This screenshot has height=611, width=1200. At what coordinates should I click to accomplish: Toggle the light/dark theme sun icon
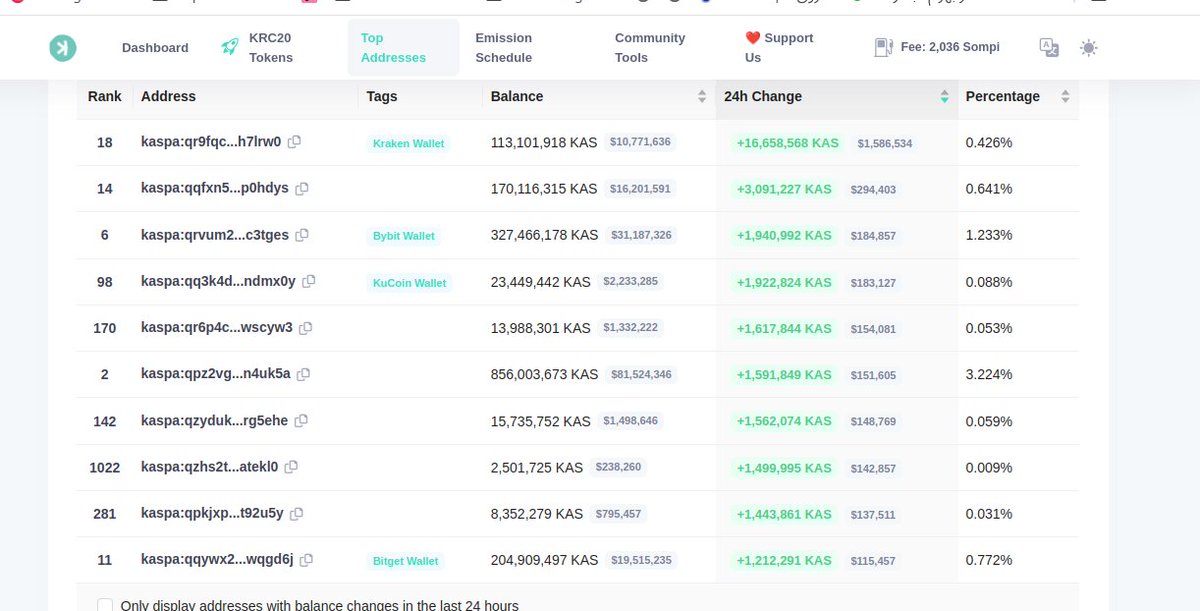[1088, 47]
